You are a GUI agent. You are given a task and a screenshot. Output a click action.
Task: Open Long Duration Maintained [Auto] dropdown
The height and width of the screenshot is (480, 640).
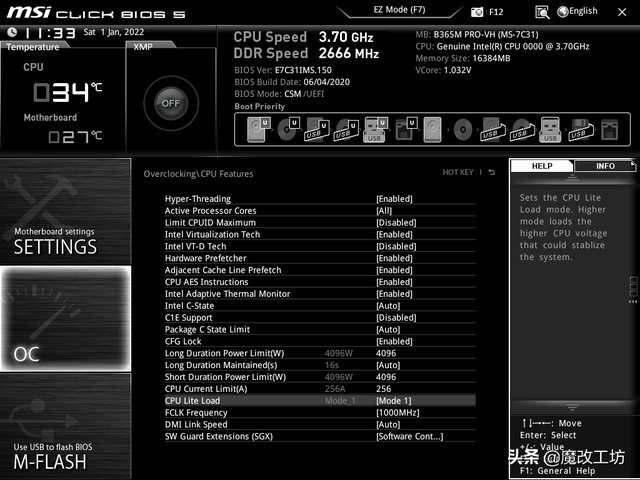[x=388, y=365]
